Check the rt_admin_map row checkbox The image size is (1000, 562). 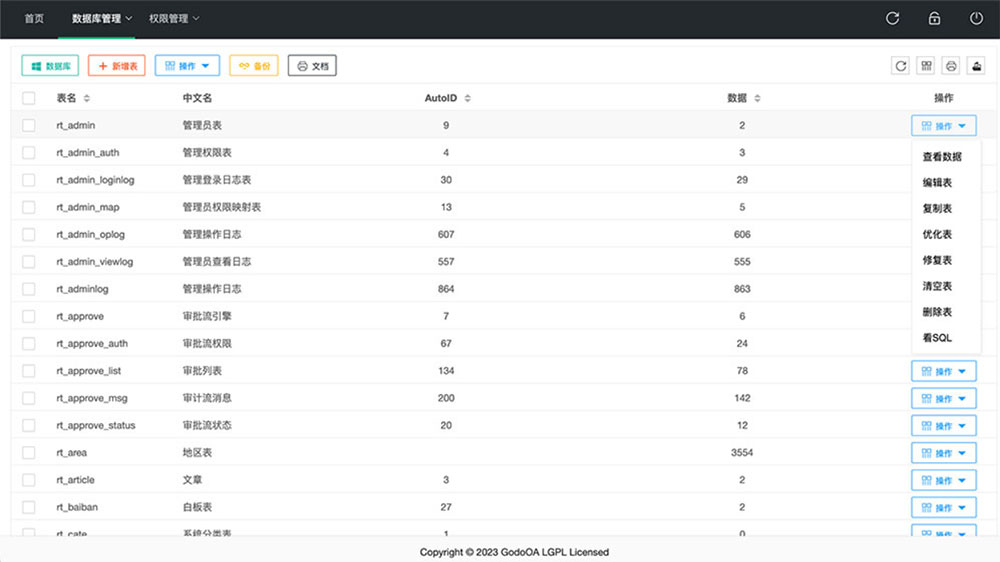pos(29,207)
